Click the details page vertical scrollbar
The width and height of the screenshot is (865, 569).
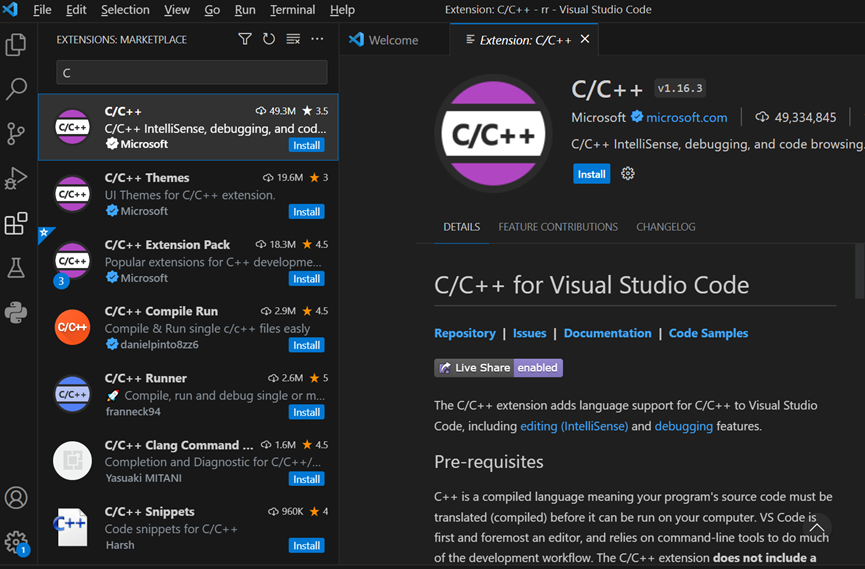(x=859, y=272)
